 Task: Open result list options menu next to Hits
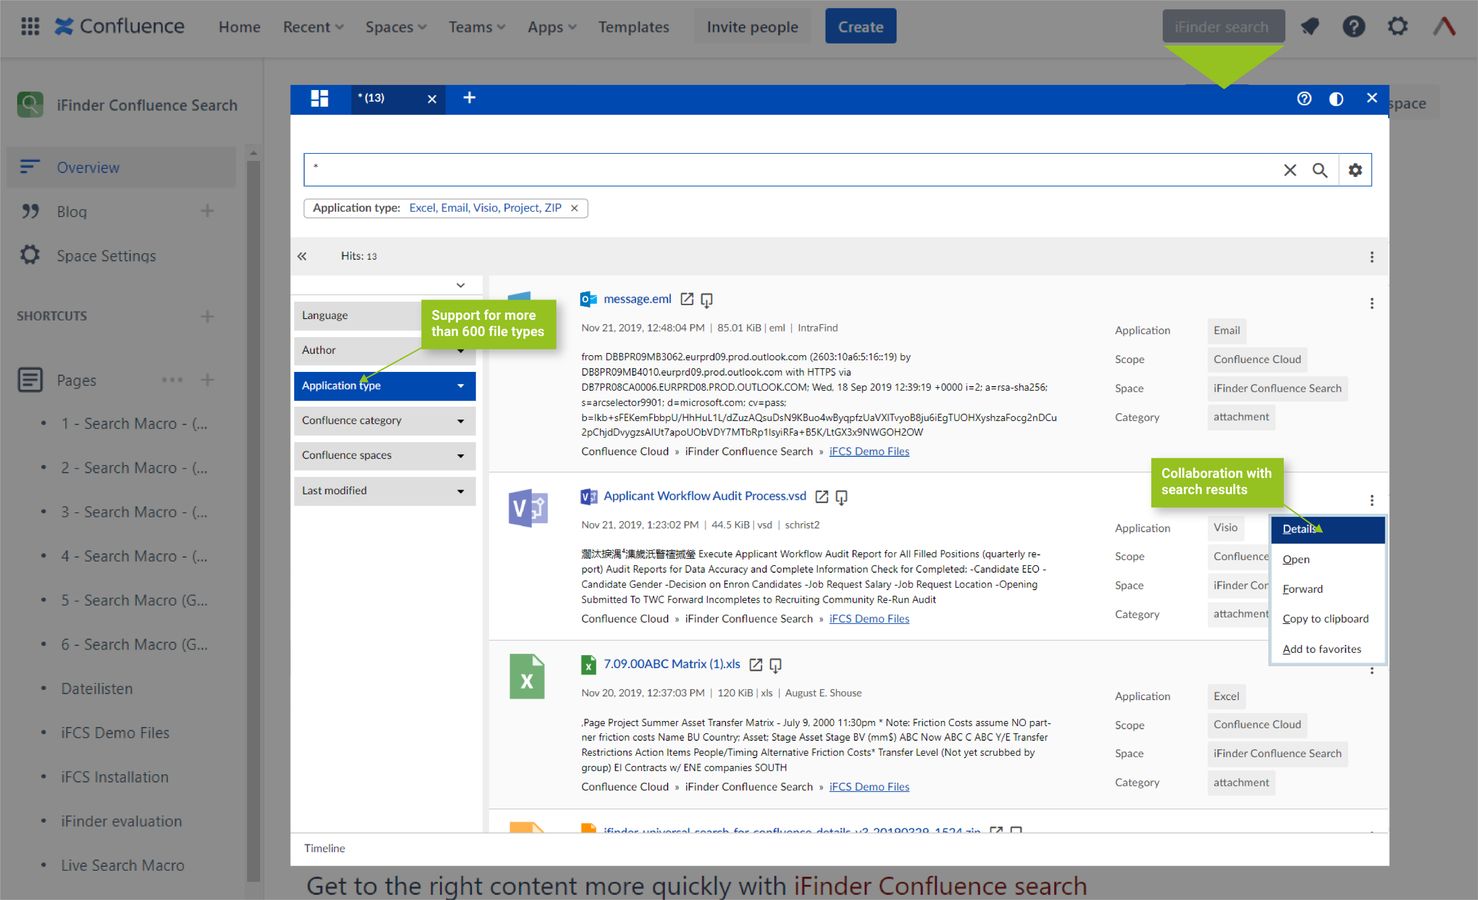1371,257
